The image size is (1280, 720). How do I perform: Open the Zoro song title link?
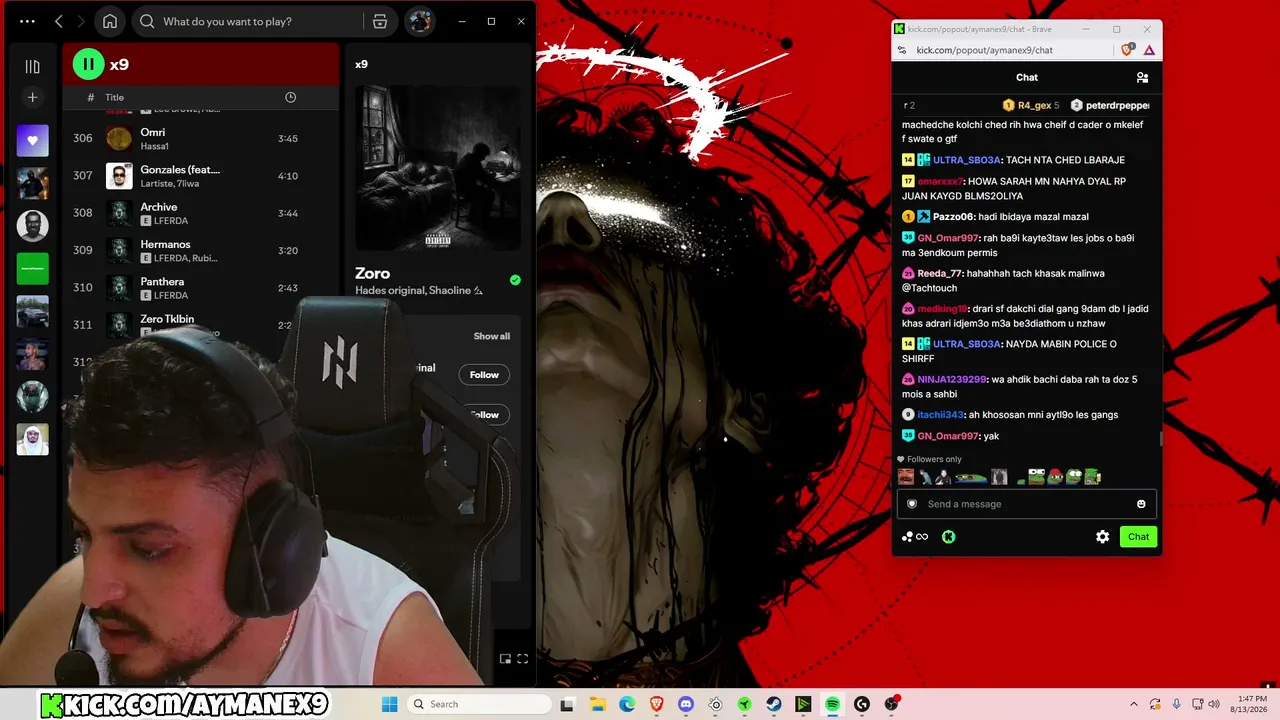pyautogui.click(x=372, y=273)
